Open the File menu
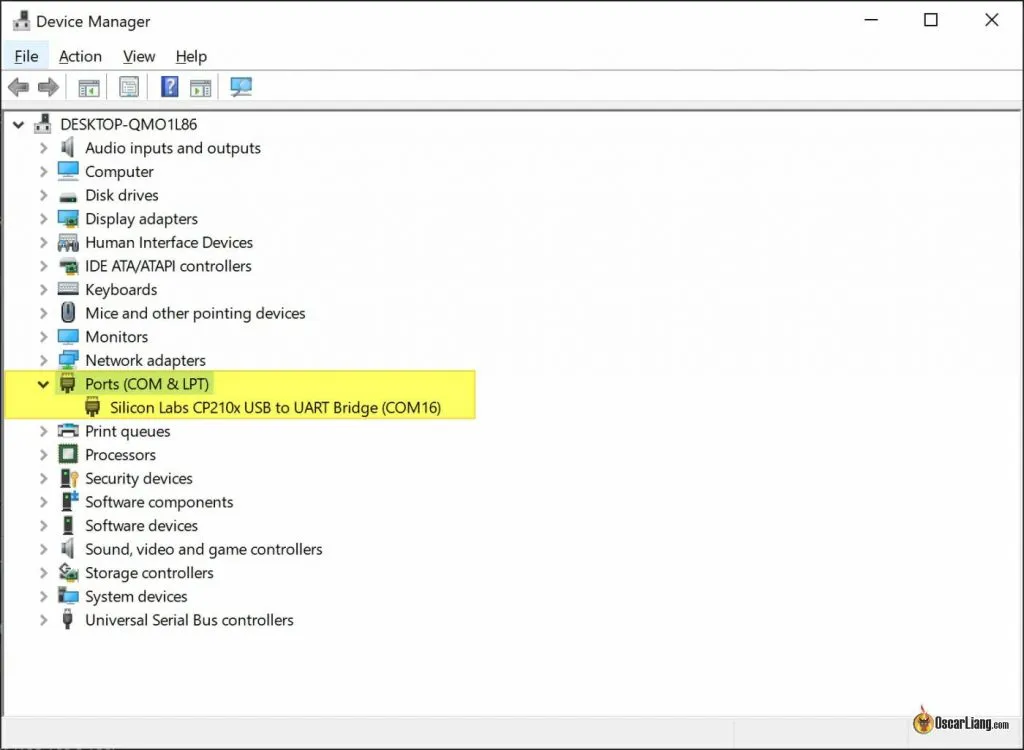 [26, 56]
